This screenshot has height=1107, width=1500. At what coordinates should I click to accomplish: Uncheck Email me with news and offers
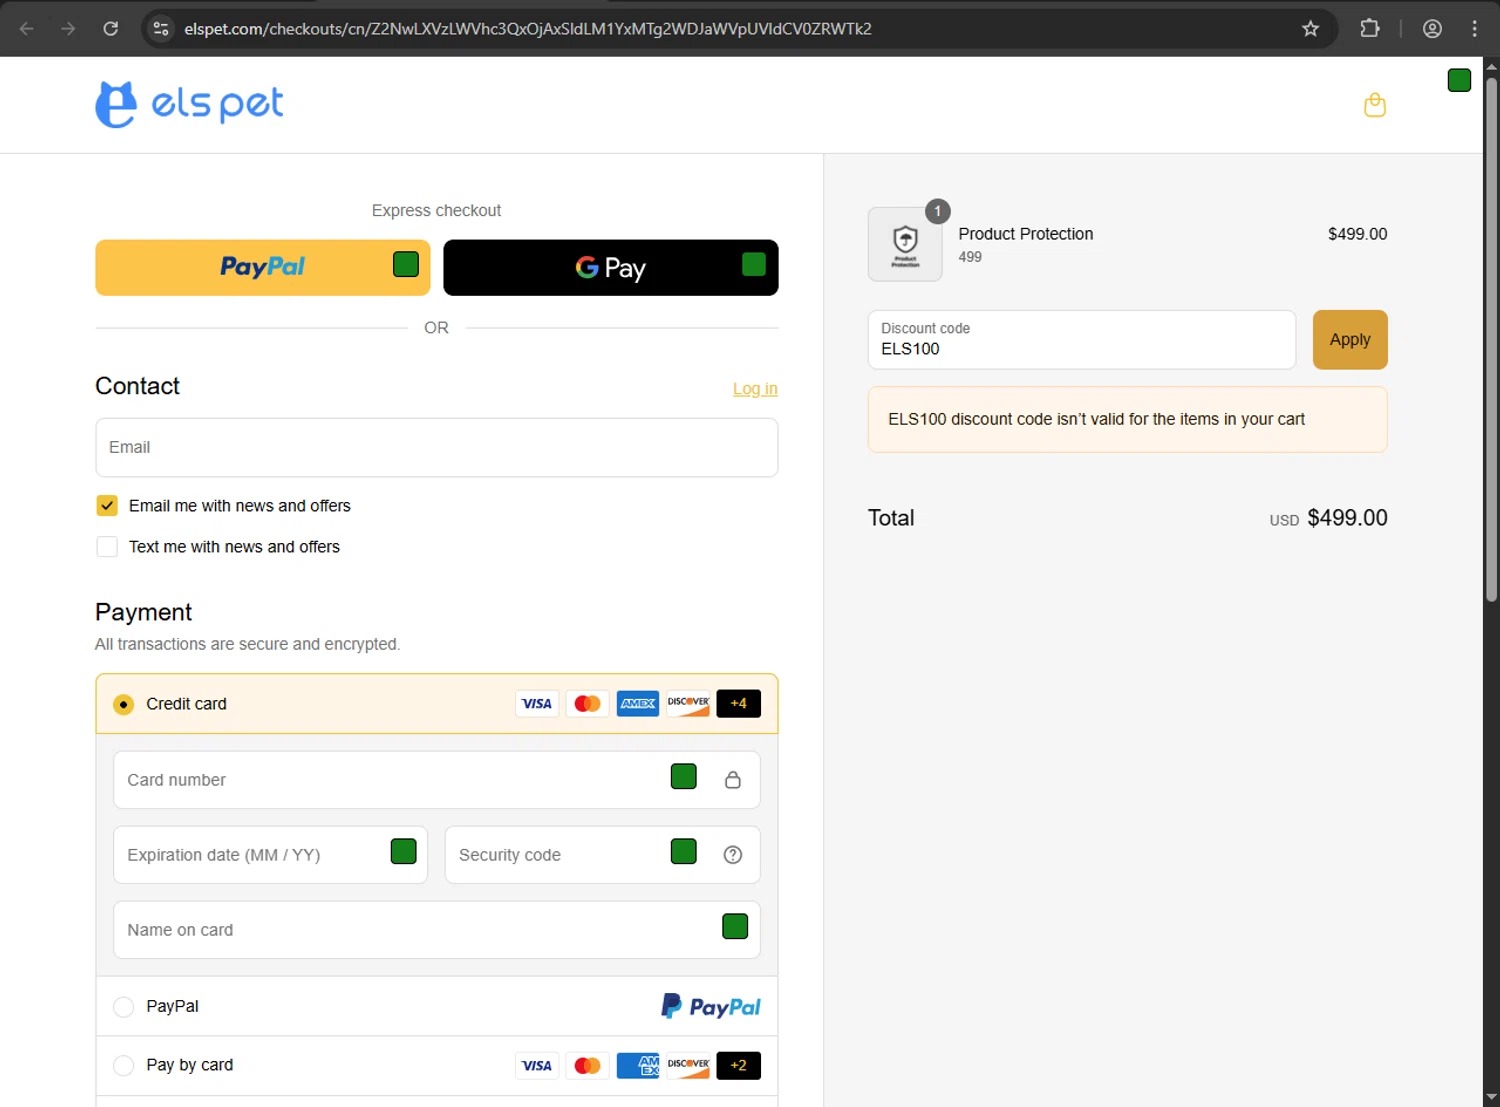pyautogui.click(x=107, y=506)
